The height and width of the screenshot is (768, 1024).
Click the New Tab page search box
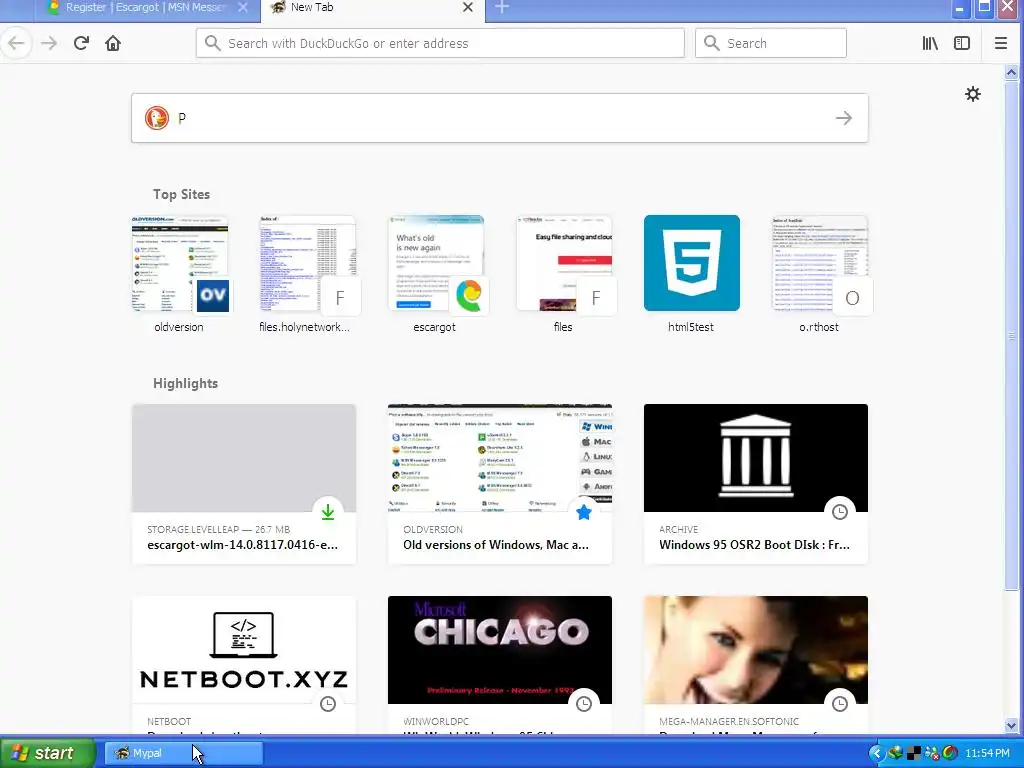coord(500,118)
